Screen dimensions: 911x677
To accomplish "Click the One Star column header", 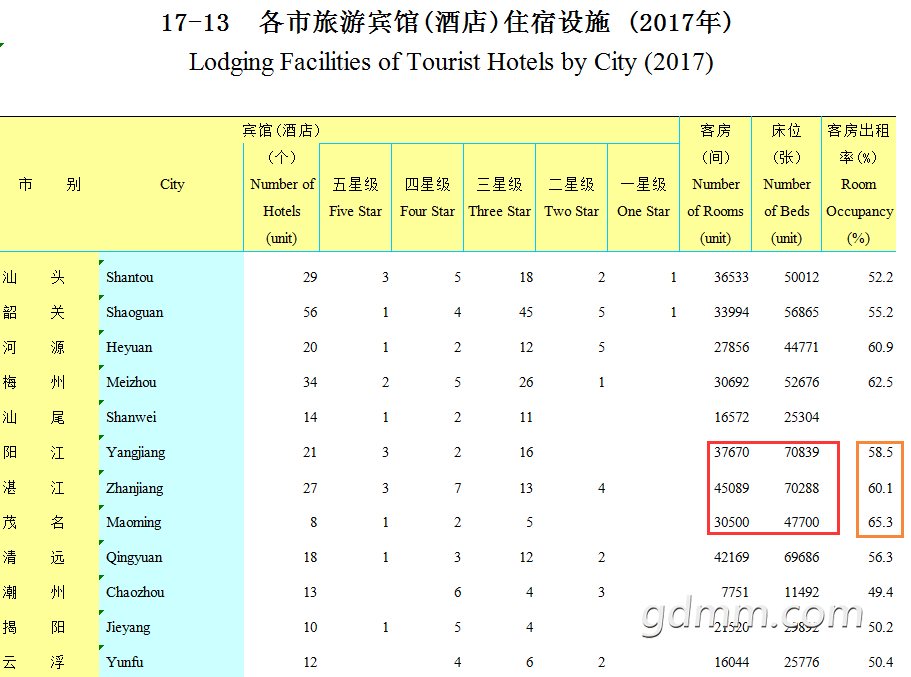I will click(x=644, y=198).
